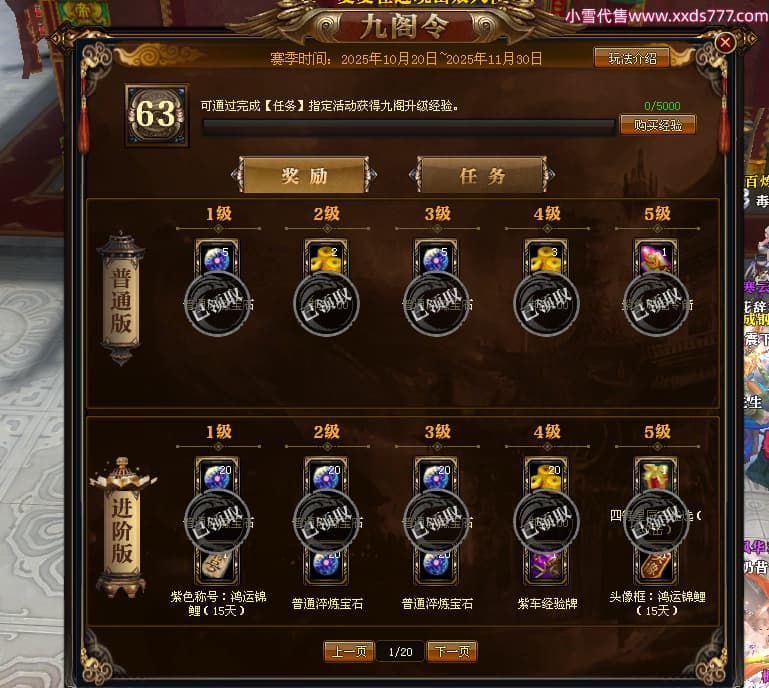769x688 pixels.
Task: Select 普通版 1级 gem reward icon
Action: click(217, 259)
